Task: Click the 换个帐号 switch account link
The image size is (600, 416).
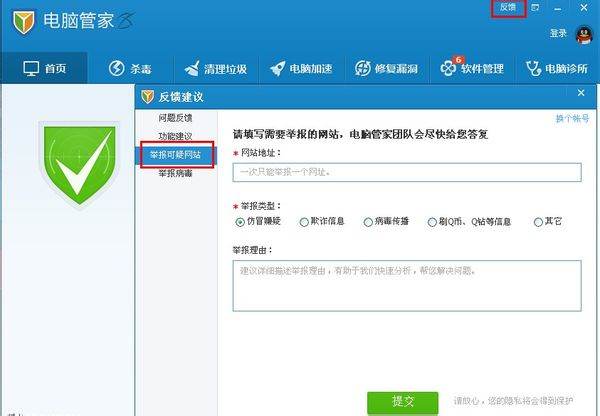Action: (x=572, y=119)
